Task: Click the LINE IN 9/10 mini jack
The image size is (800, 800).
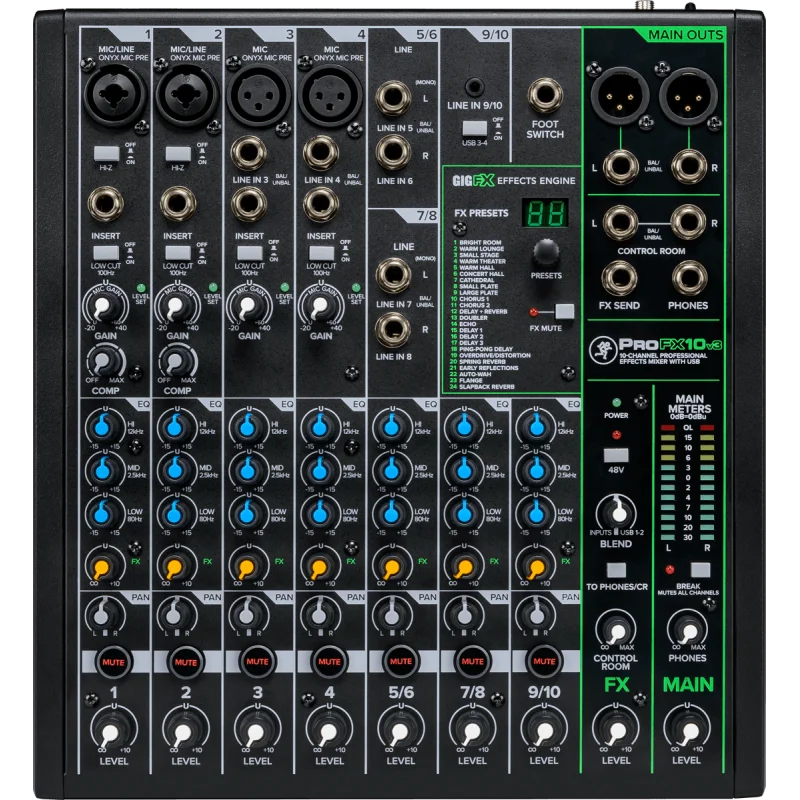Action: (x=474, y=87)
